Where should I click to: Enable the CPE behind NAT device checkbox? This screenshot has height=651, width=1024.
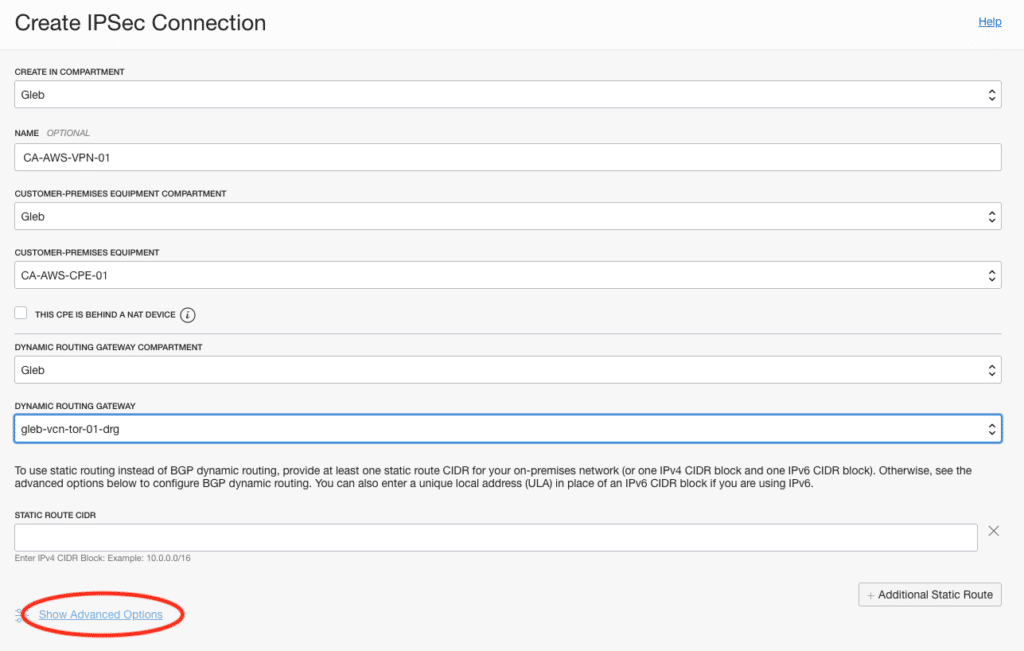21,314
